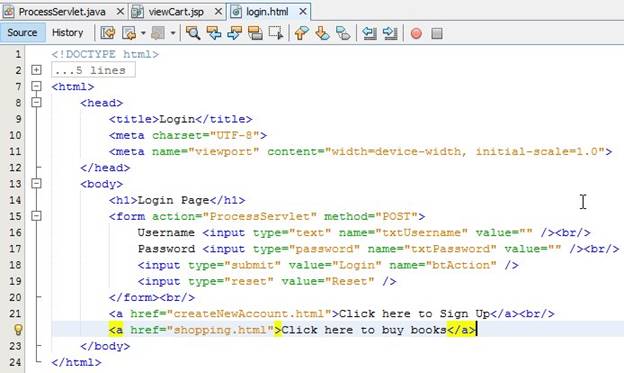Click Shift Line Left icon
624x373 pixels.
click(x=369, y=33)
